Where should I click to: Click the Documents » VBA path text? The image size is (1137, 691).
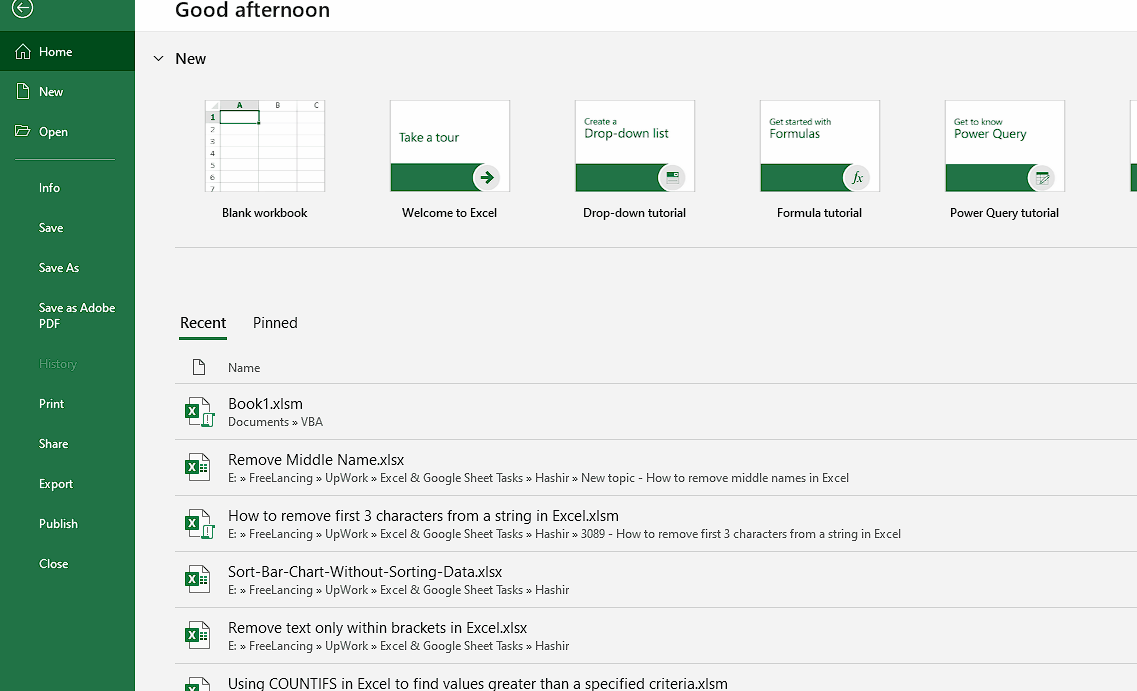click(x=276, y=422)
